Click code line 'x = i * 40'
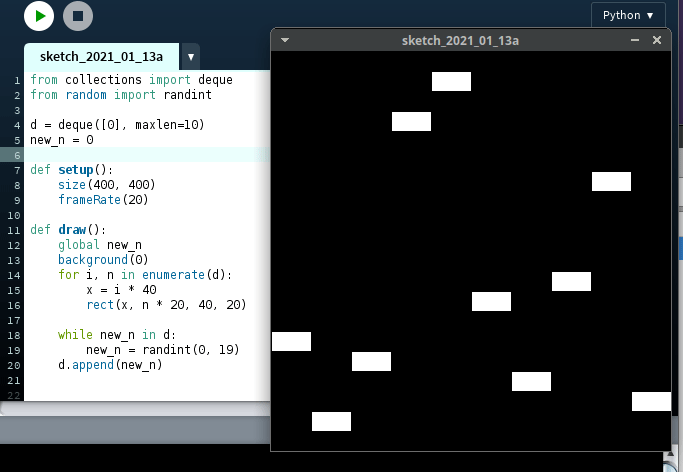The height and width of the screenshot is (472, 683). click(x=122, y=290)
